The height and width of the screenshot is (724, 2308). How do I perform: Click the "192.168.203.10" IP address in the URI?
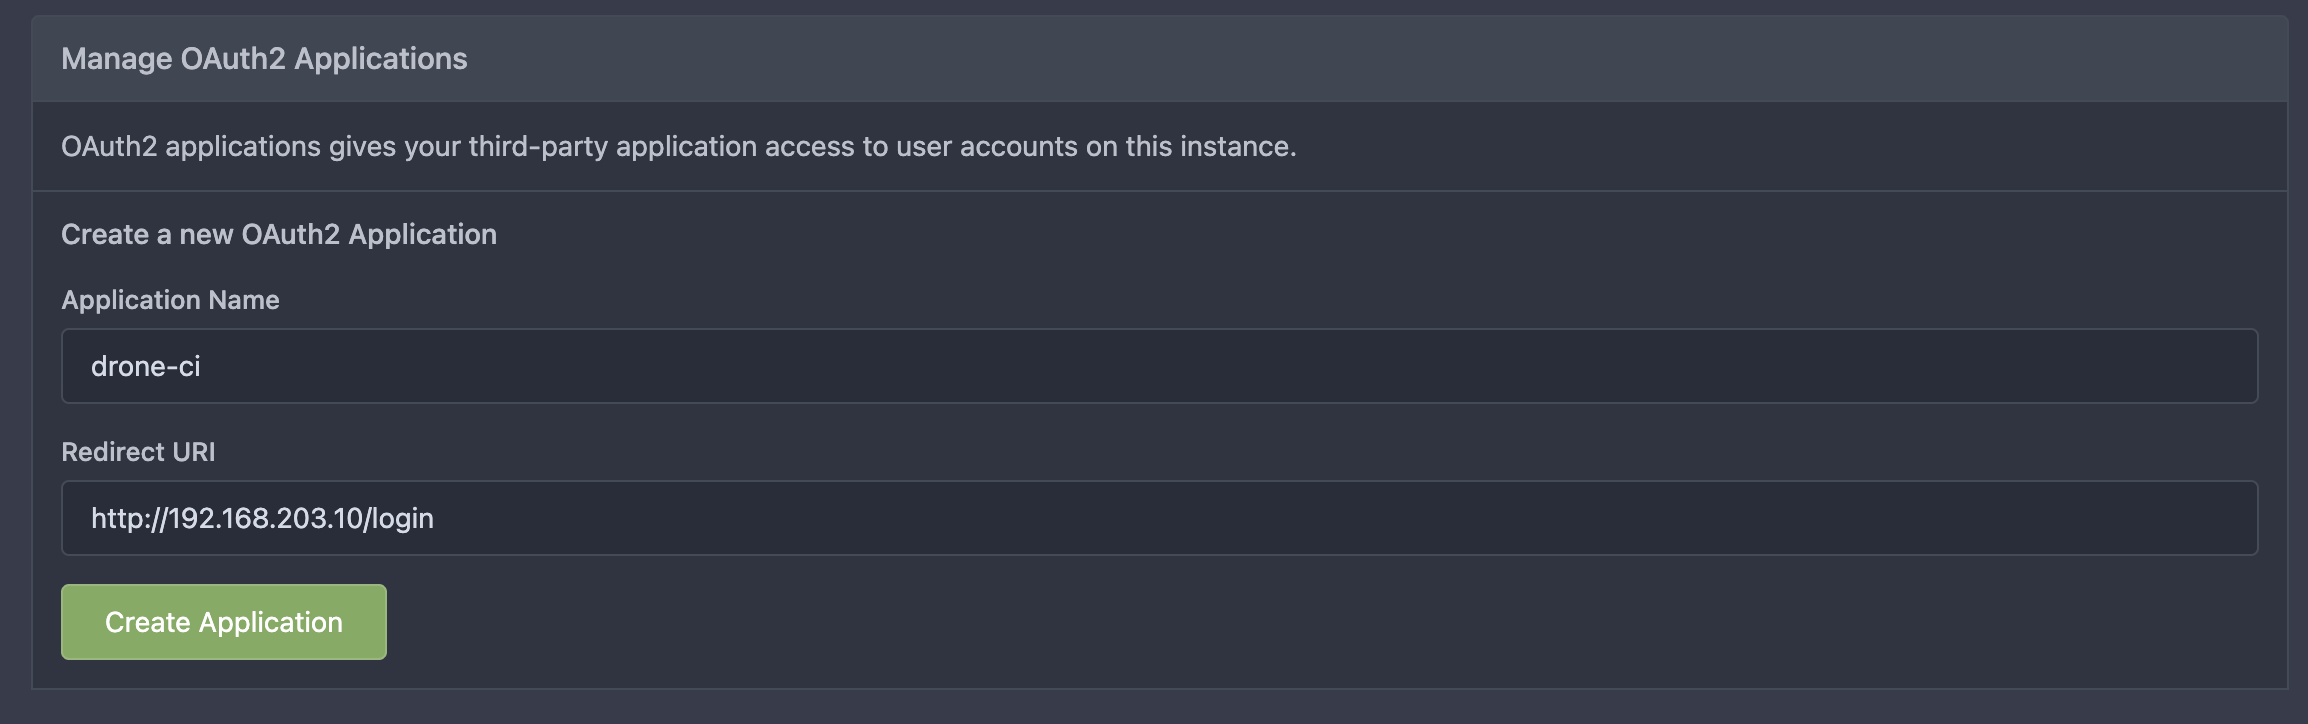(x=265, y=518)
